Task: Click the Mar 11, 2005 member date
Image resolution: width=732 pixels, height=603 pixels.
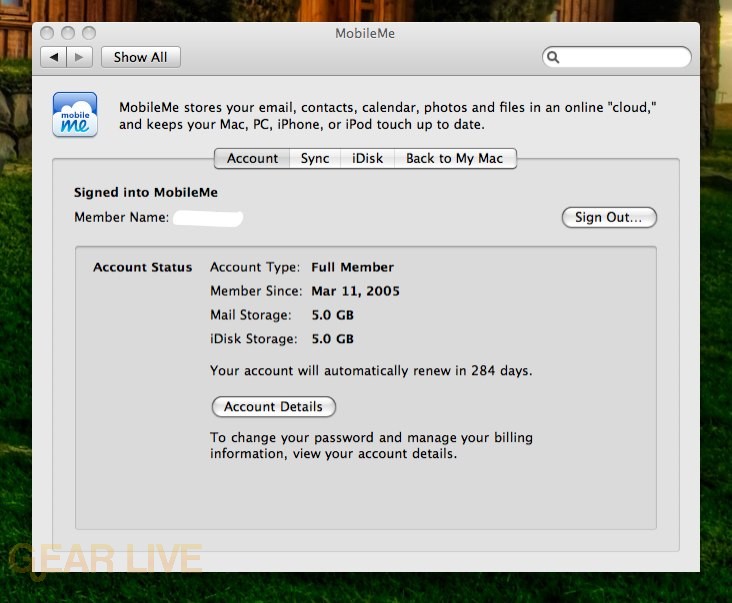Action: click(355, 291)
